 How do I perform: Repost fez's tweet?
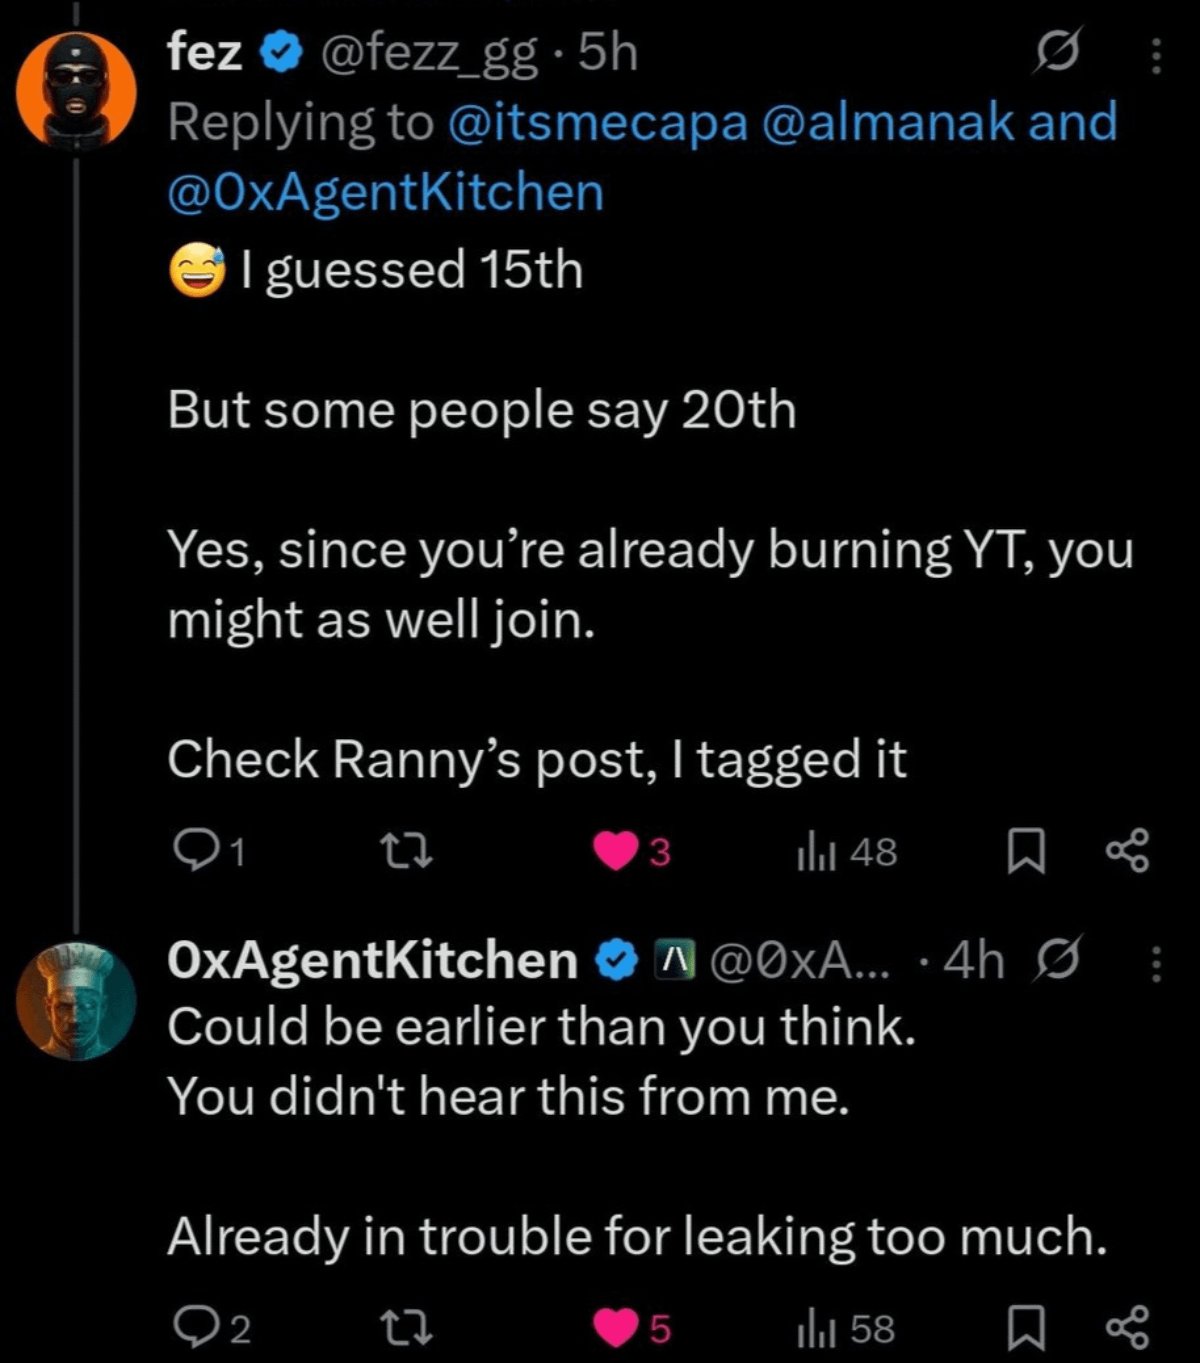(408, 851)
